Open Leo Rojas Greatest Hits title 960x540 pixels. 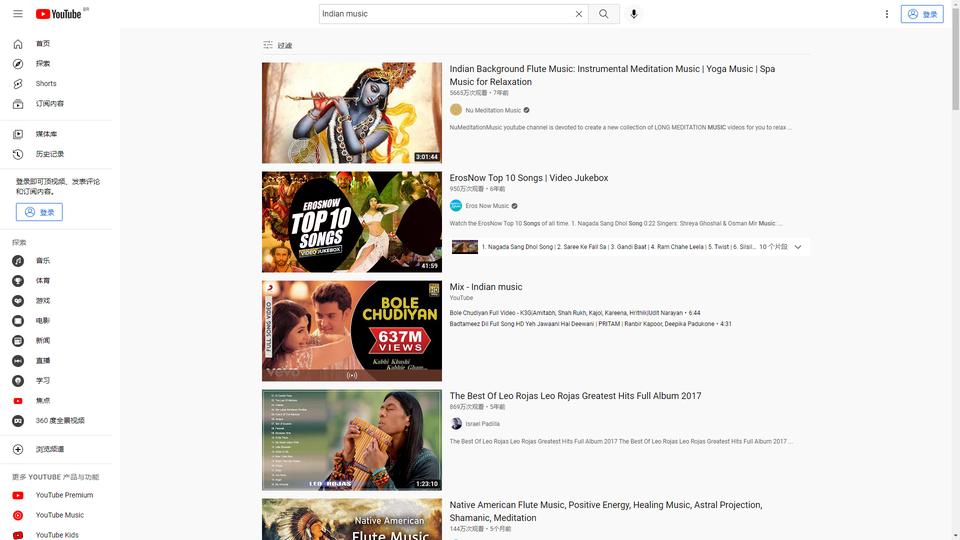pos(576,396)
